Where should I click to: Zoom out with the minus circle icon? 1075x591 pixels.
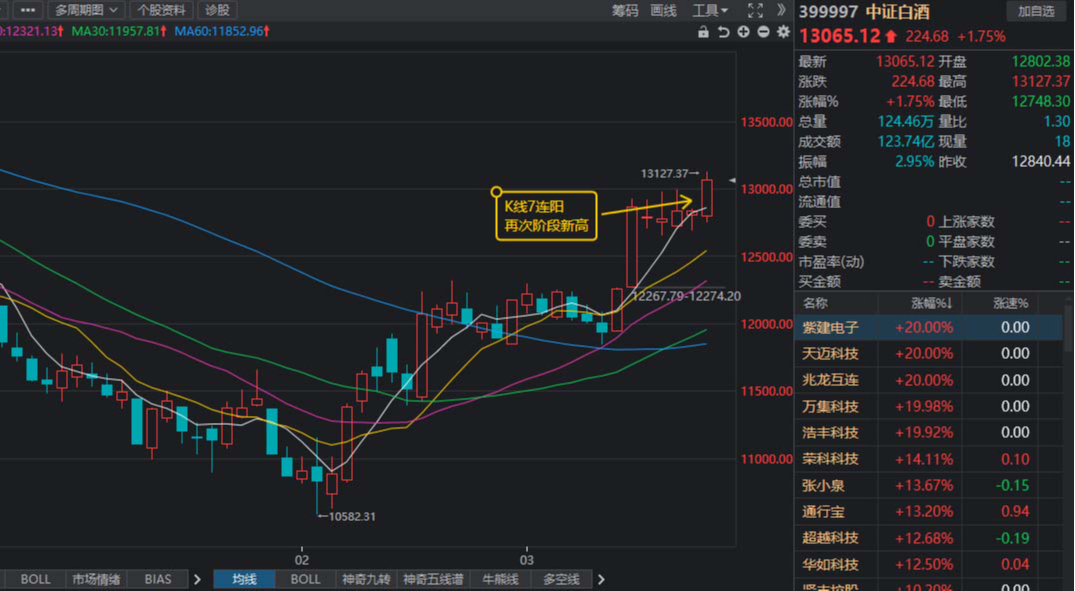[x=763, y=32]
